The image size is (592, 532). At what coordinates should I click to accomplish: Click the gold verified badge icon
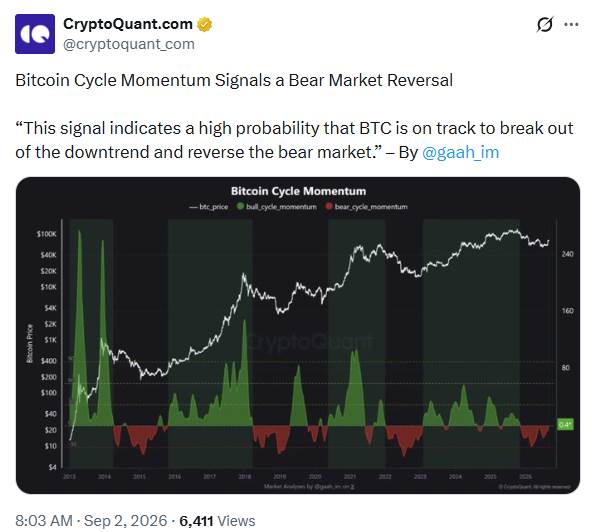click(x=205, y=24)
